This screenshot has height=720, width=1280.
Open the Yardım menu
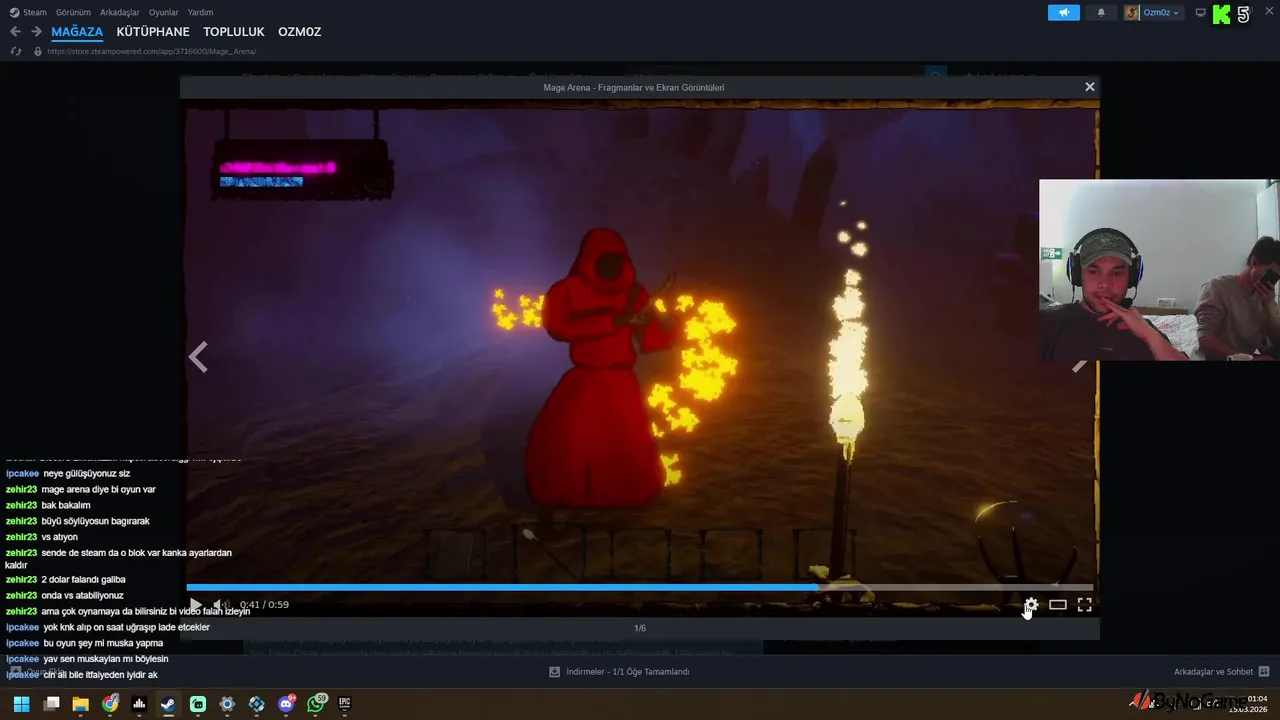click(200, 12)
